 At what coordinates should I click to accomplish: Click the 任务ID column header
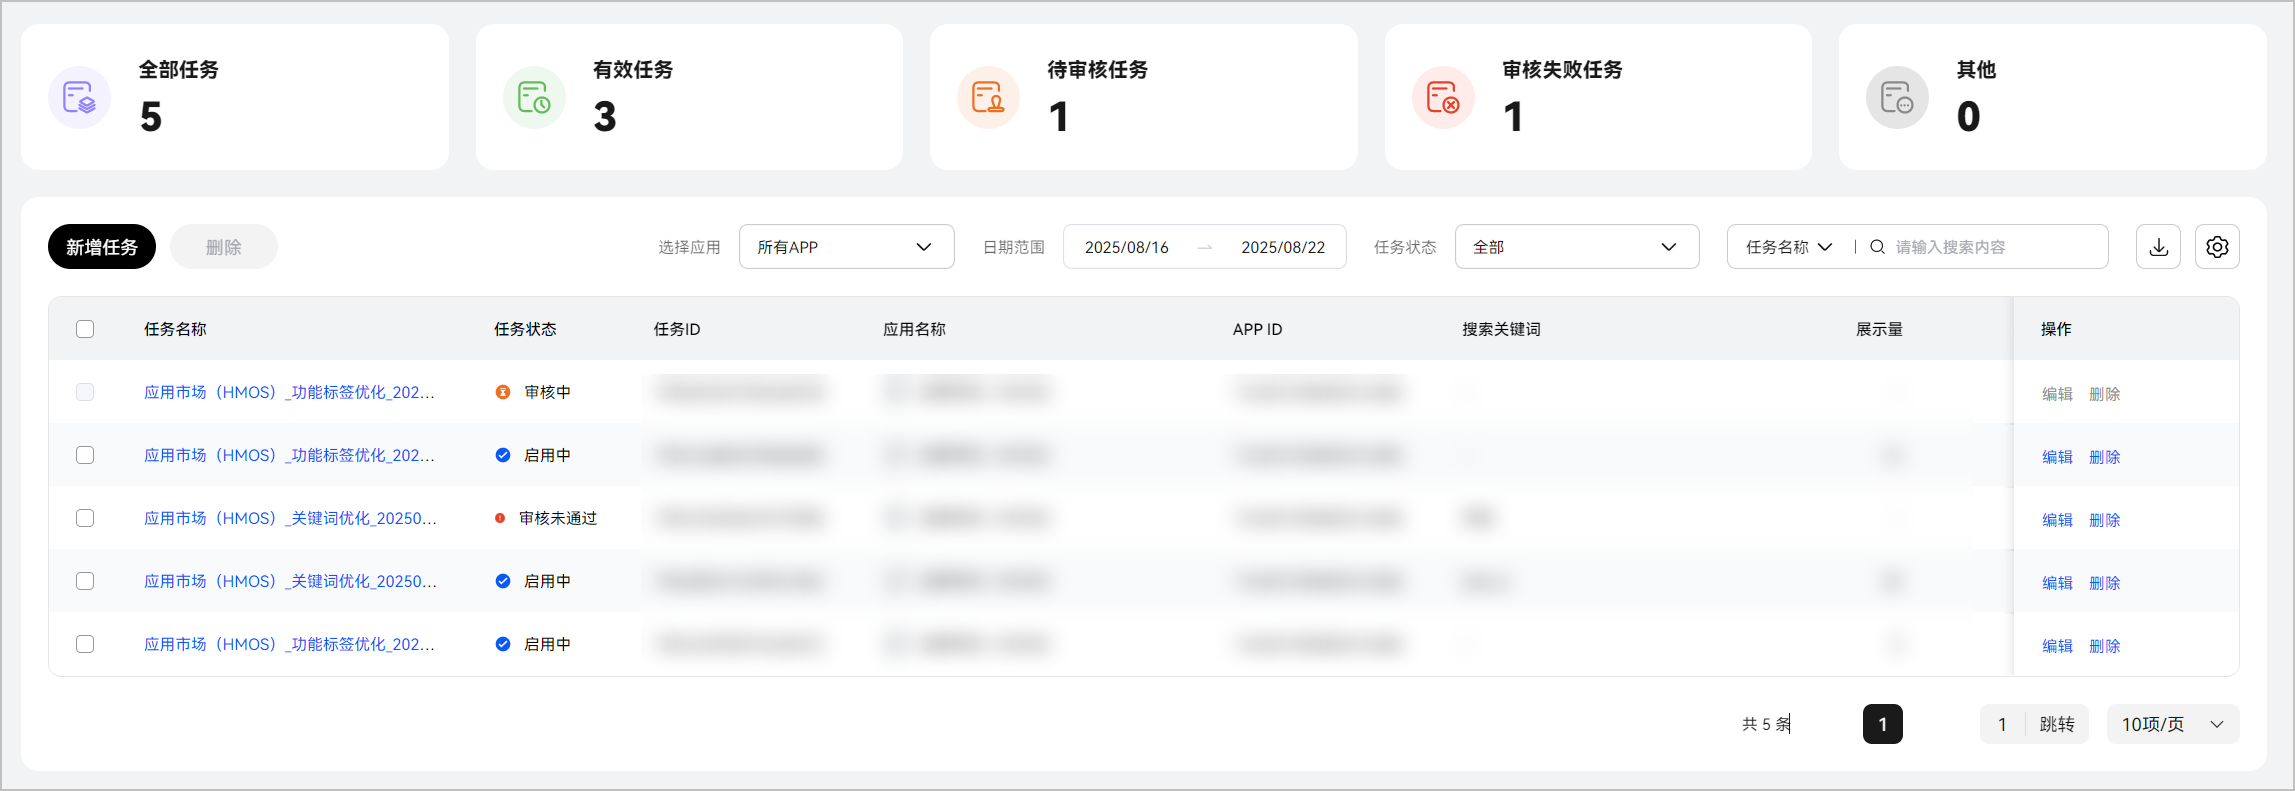(x=677, y=329)
